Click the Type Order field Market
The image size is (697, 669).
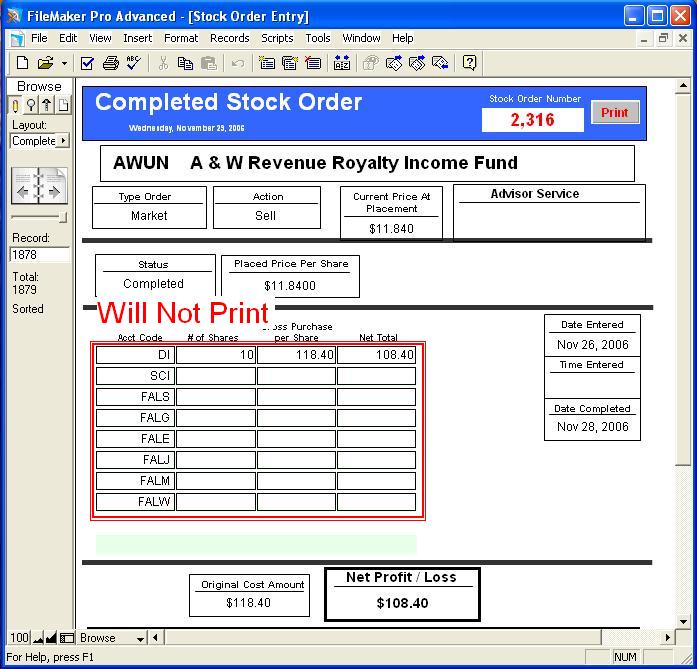pos(149,216)
